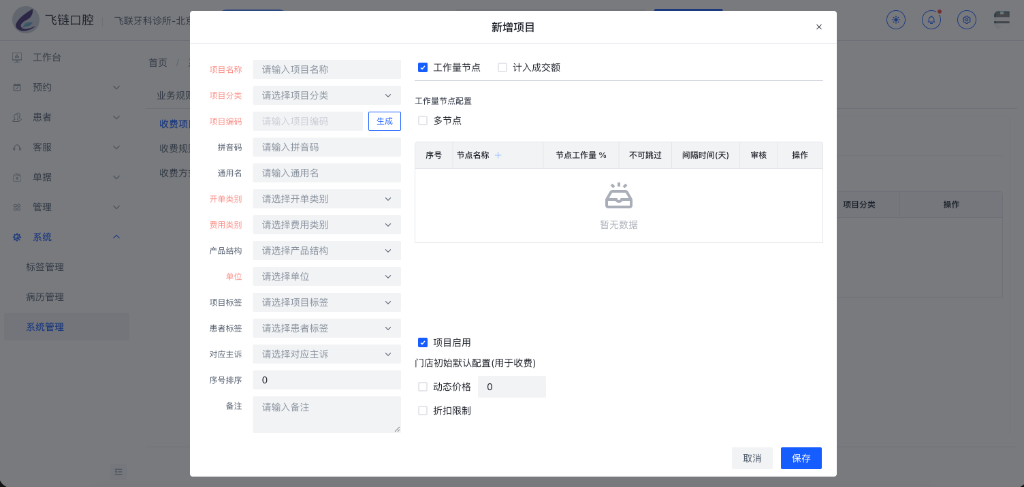
Task: Open the 开单类别 dropdown
Action: (327, 198)
